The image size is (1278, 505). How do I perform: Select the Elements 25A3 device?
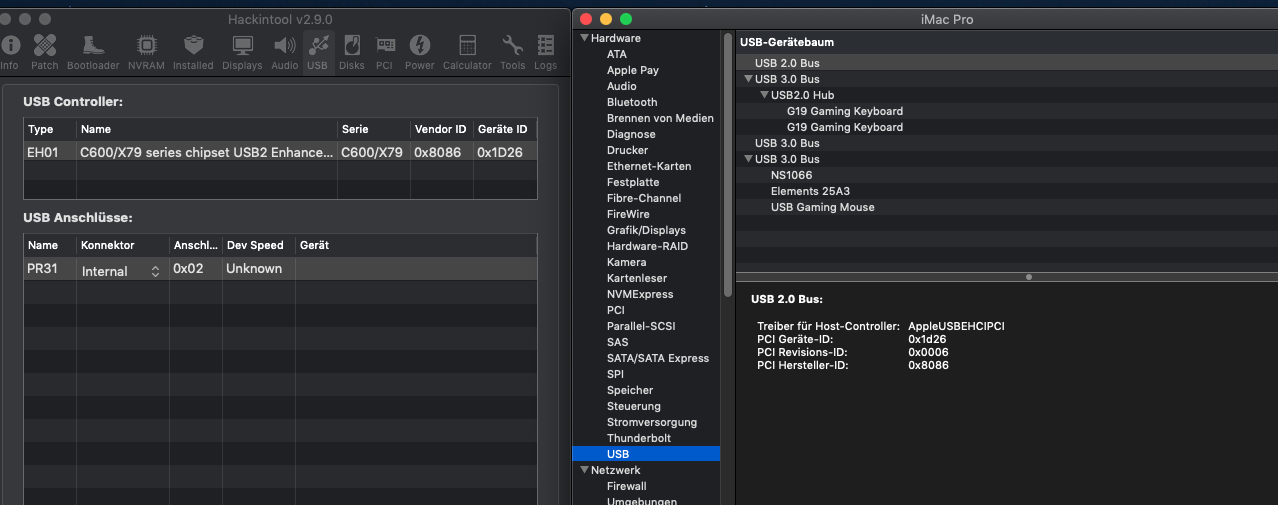pos(810,191)
